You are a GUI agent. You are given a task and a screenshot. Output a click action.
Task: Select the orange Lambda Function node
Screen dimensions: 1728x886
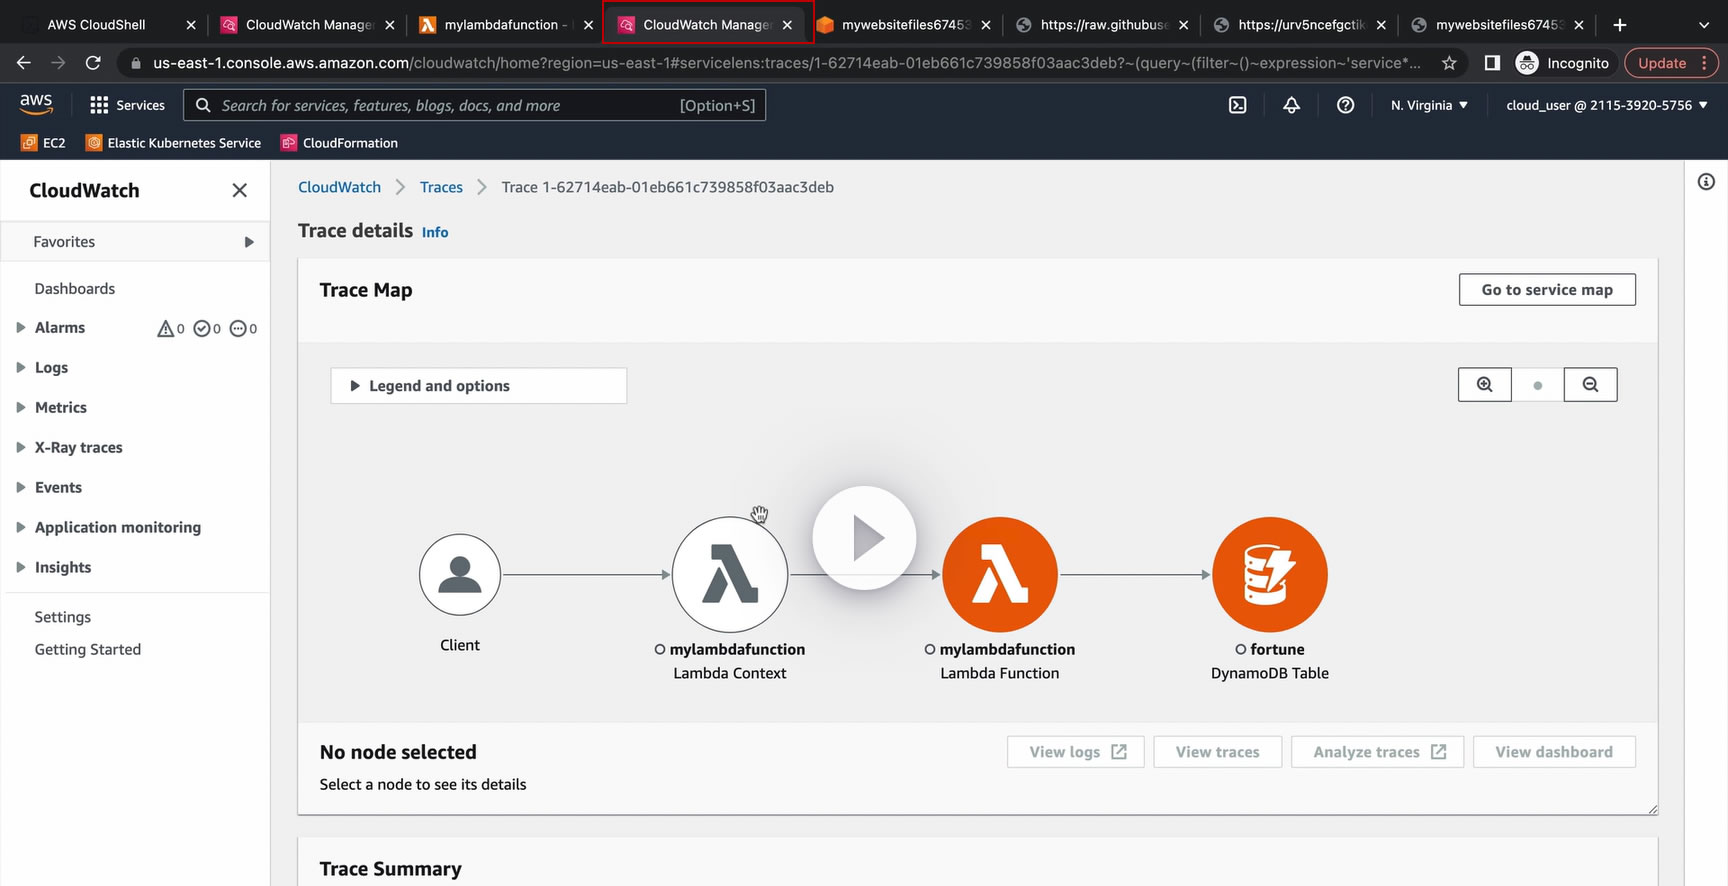coord(999,575)
